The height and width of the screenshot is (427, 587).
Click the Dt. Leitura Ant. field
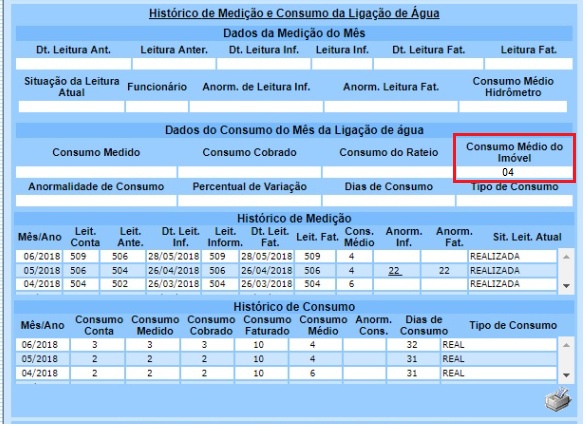73,64
